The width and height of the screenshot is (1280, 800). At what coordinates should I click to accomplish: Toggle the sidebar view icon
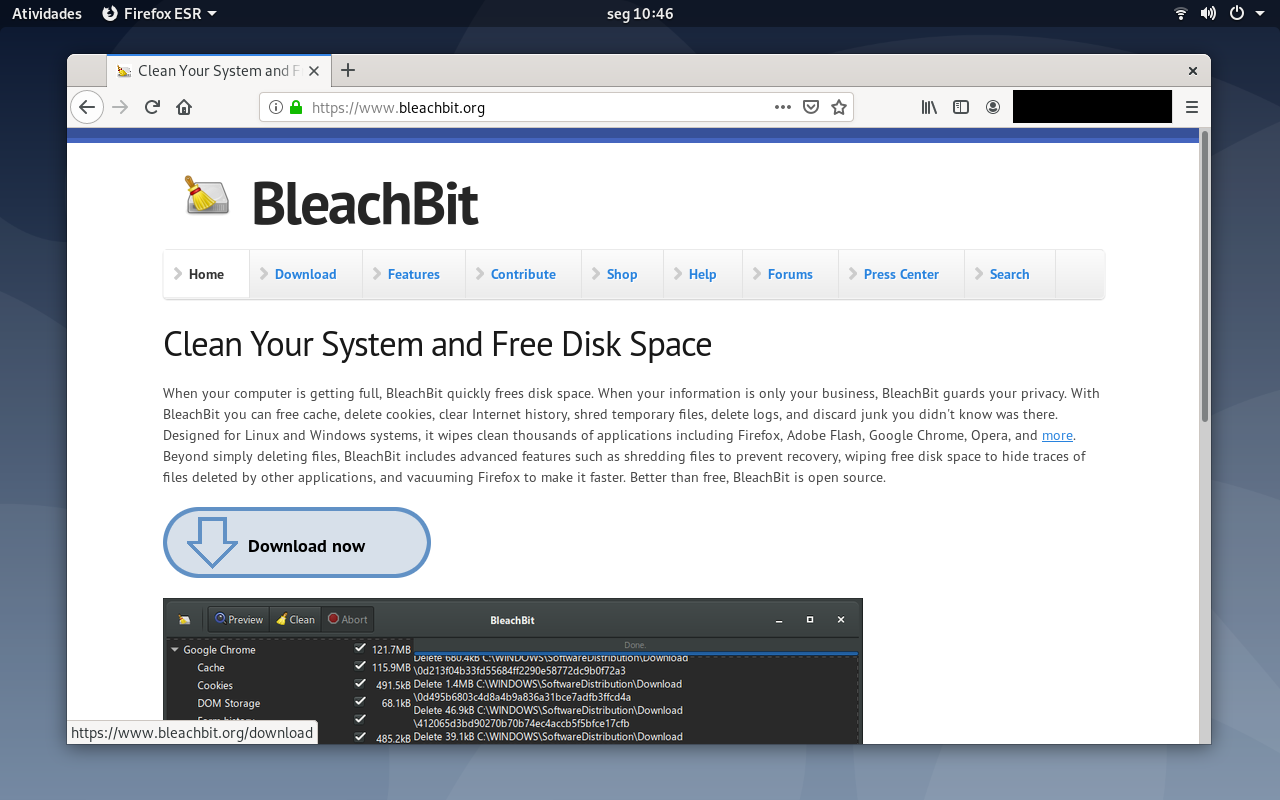pos(961,107)
